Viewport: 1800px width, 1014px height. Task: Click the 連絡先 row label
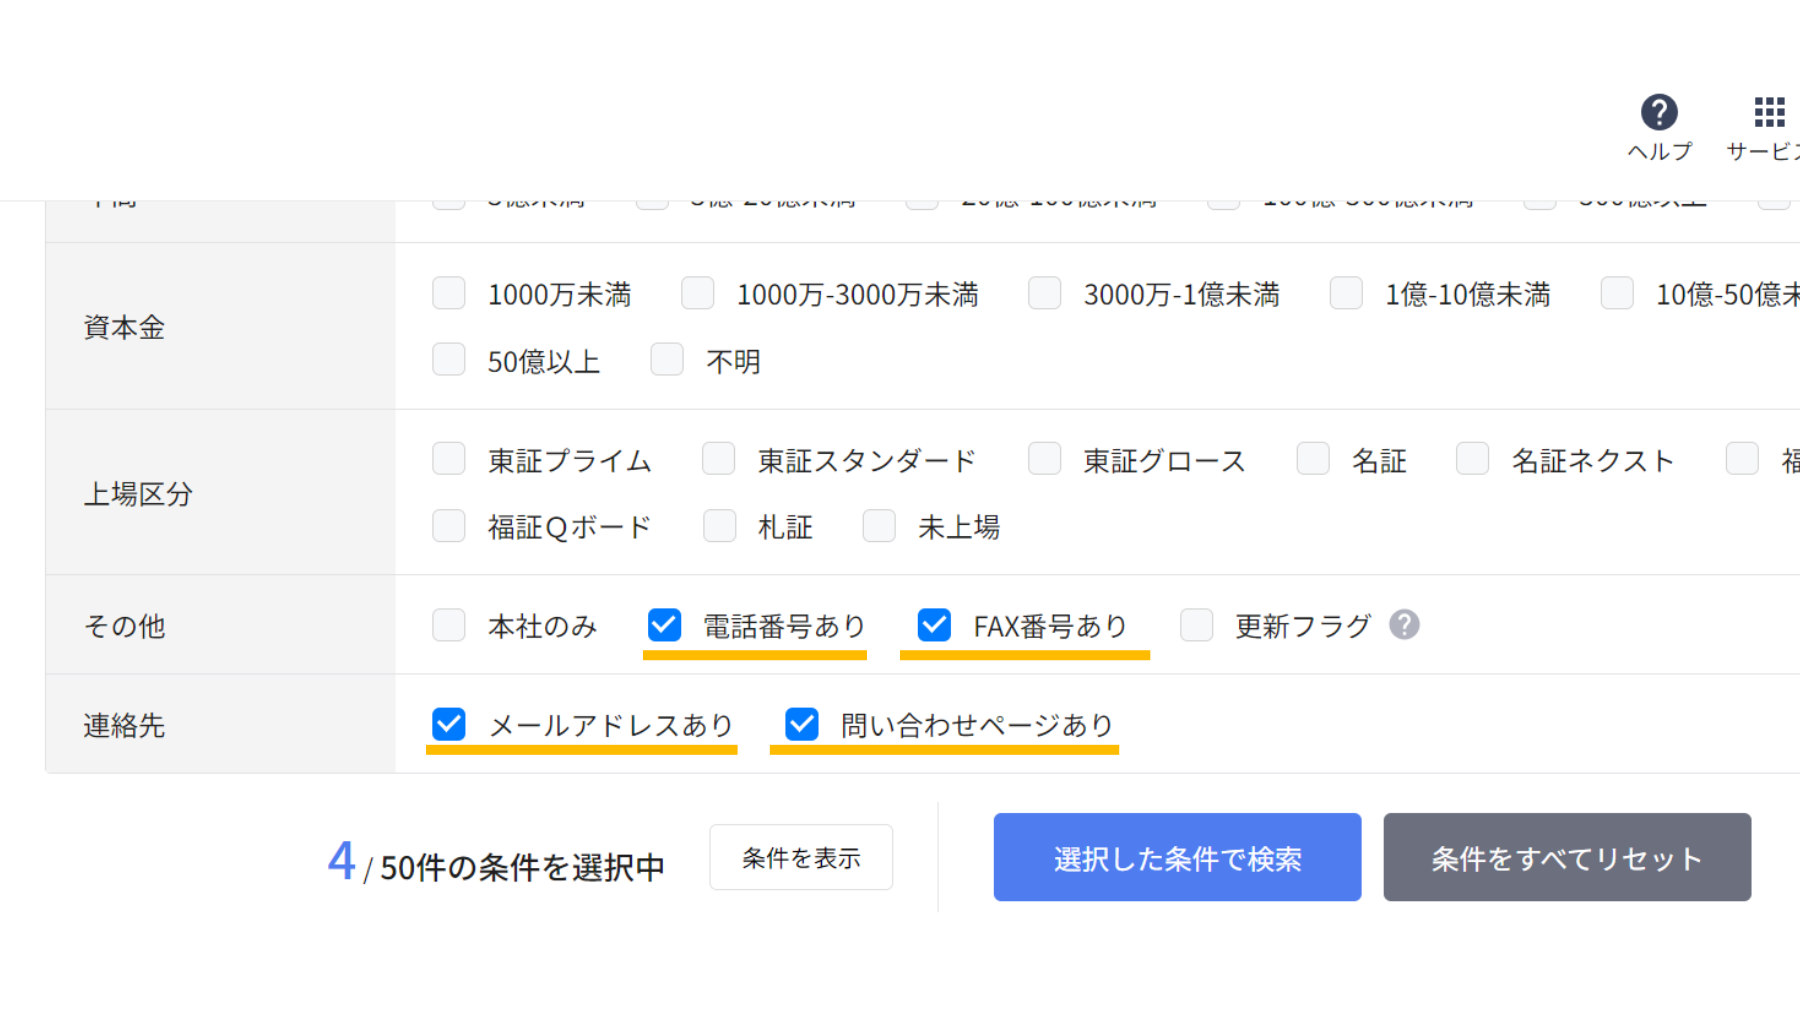click(x=124, y=725)
